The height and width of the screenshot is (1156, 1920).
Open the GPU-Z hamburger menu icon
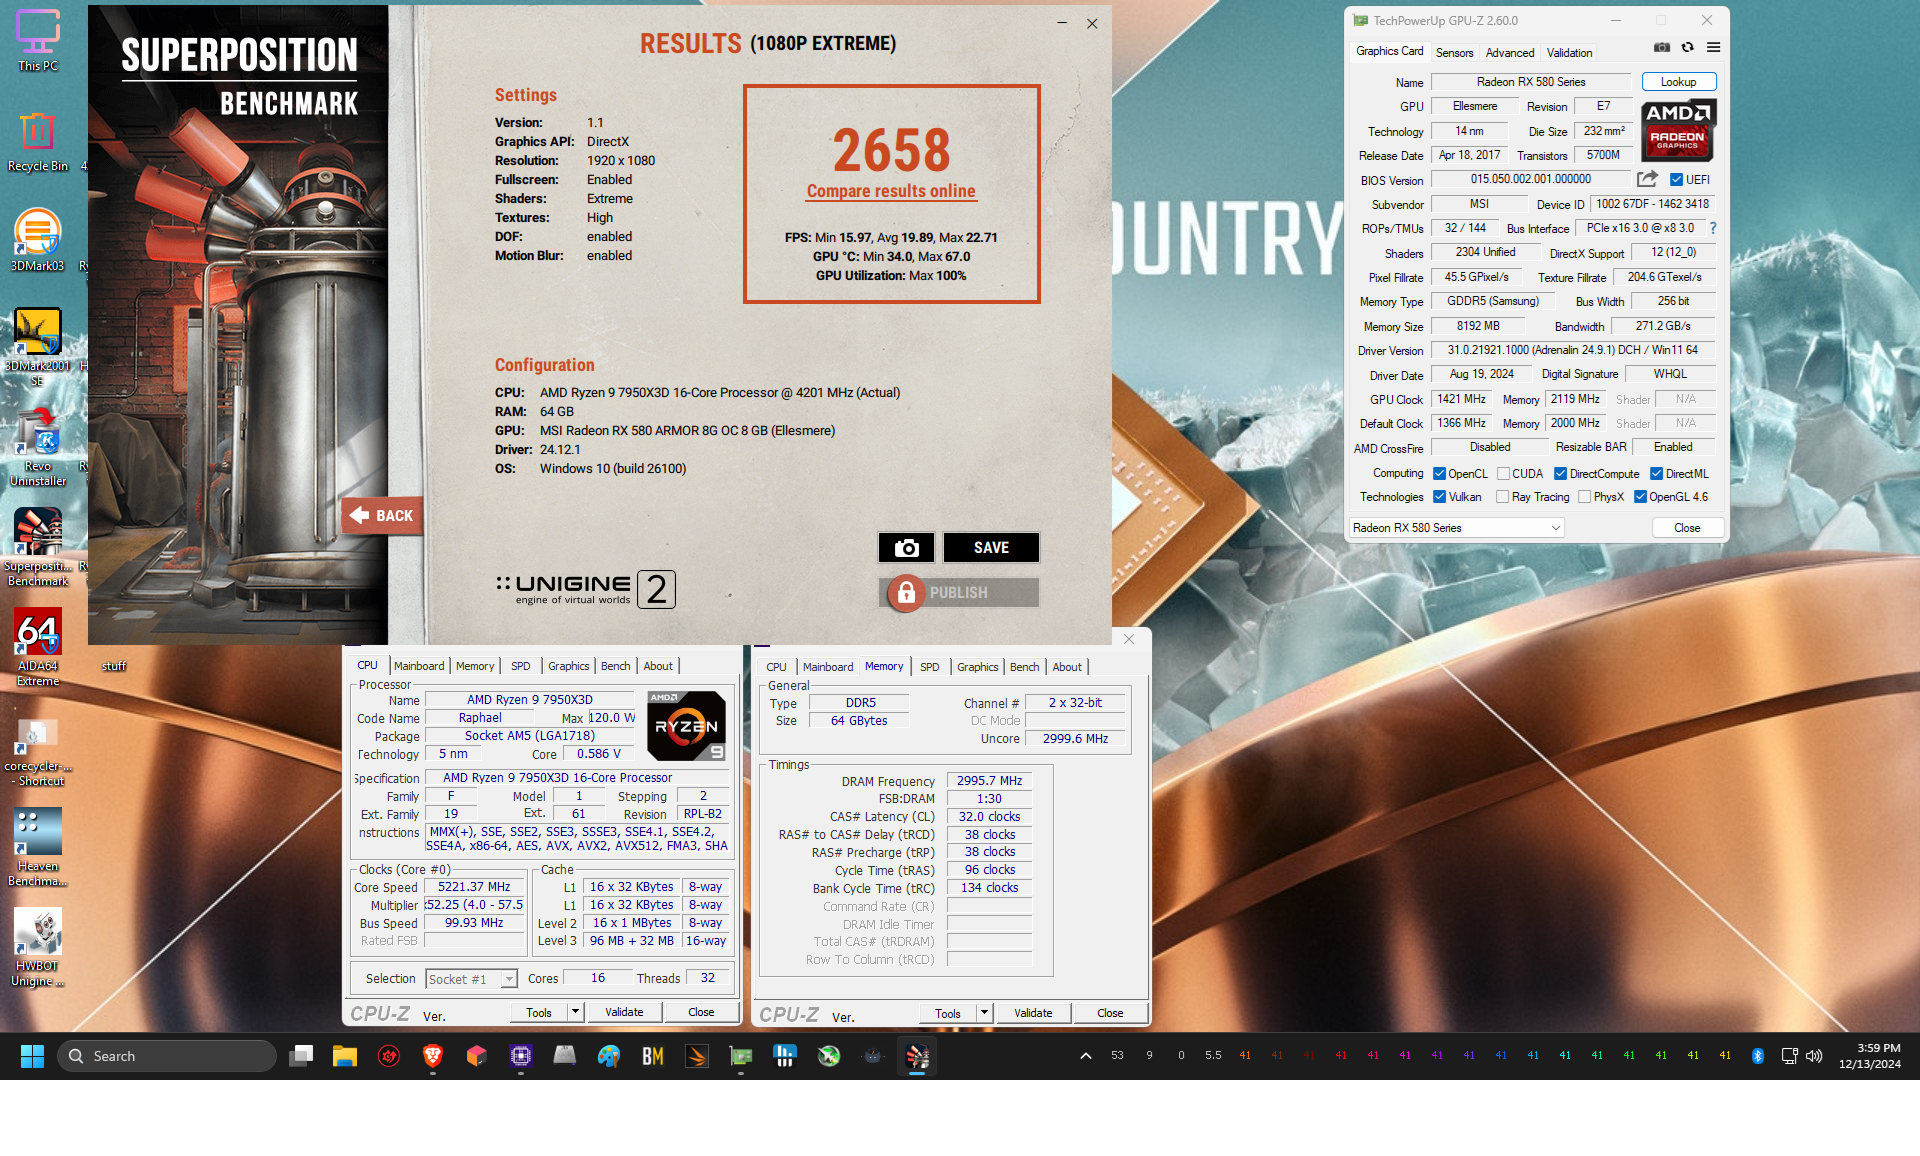pyautogui.click(x=1713, y=47)
